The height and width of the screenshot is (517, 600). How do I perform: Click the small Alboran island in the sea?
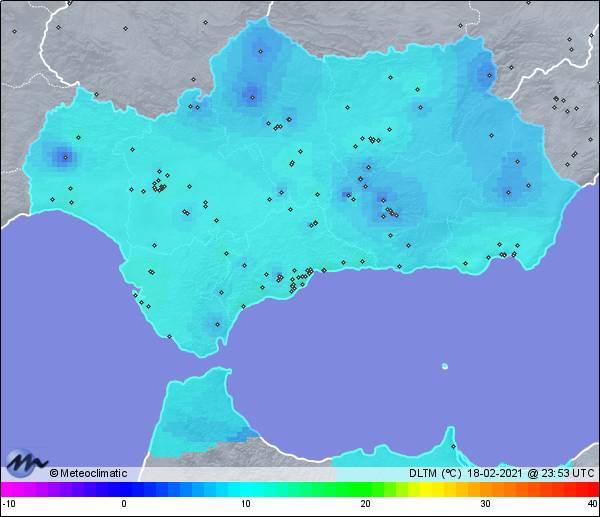[445, 366]
